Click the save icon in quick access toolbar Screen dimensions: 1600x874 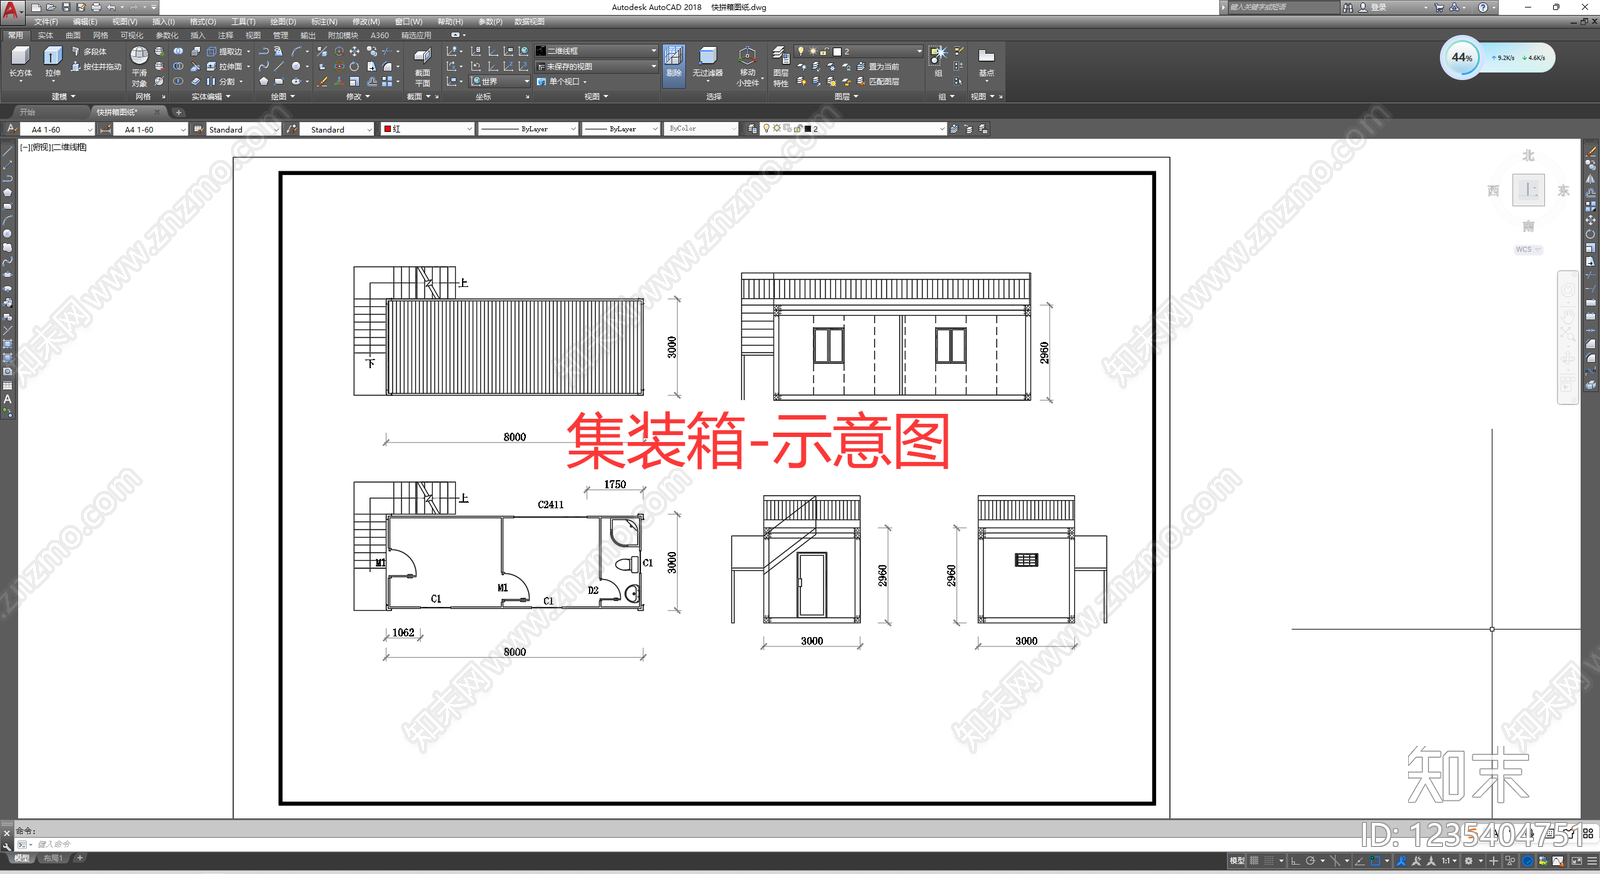(66, 7)
